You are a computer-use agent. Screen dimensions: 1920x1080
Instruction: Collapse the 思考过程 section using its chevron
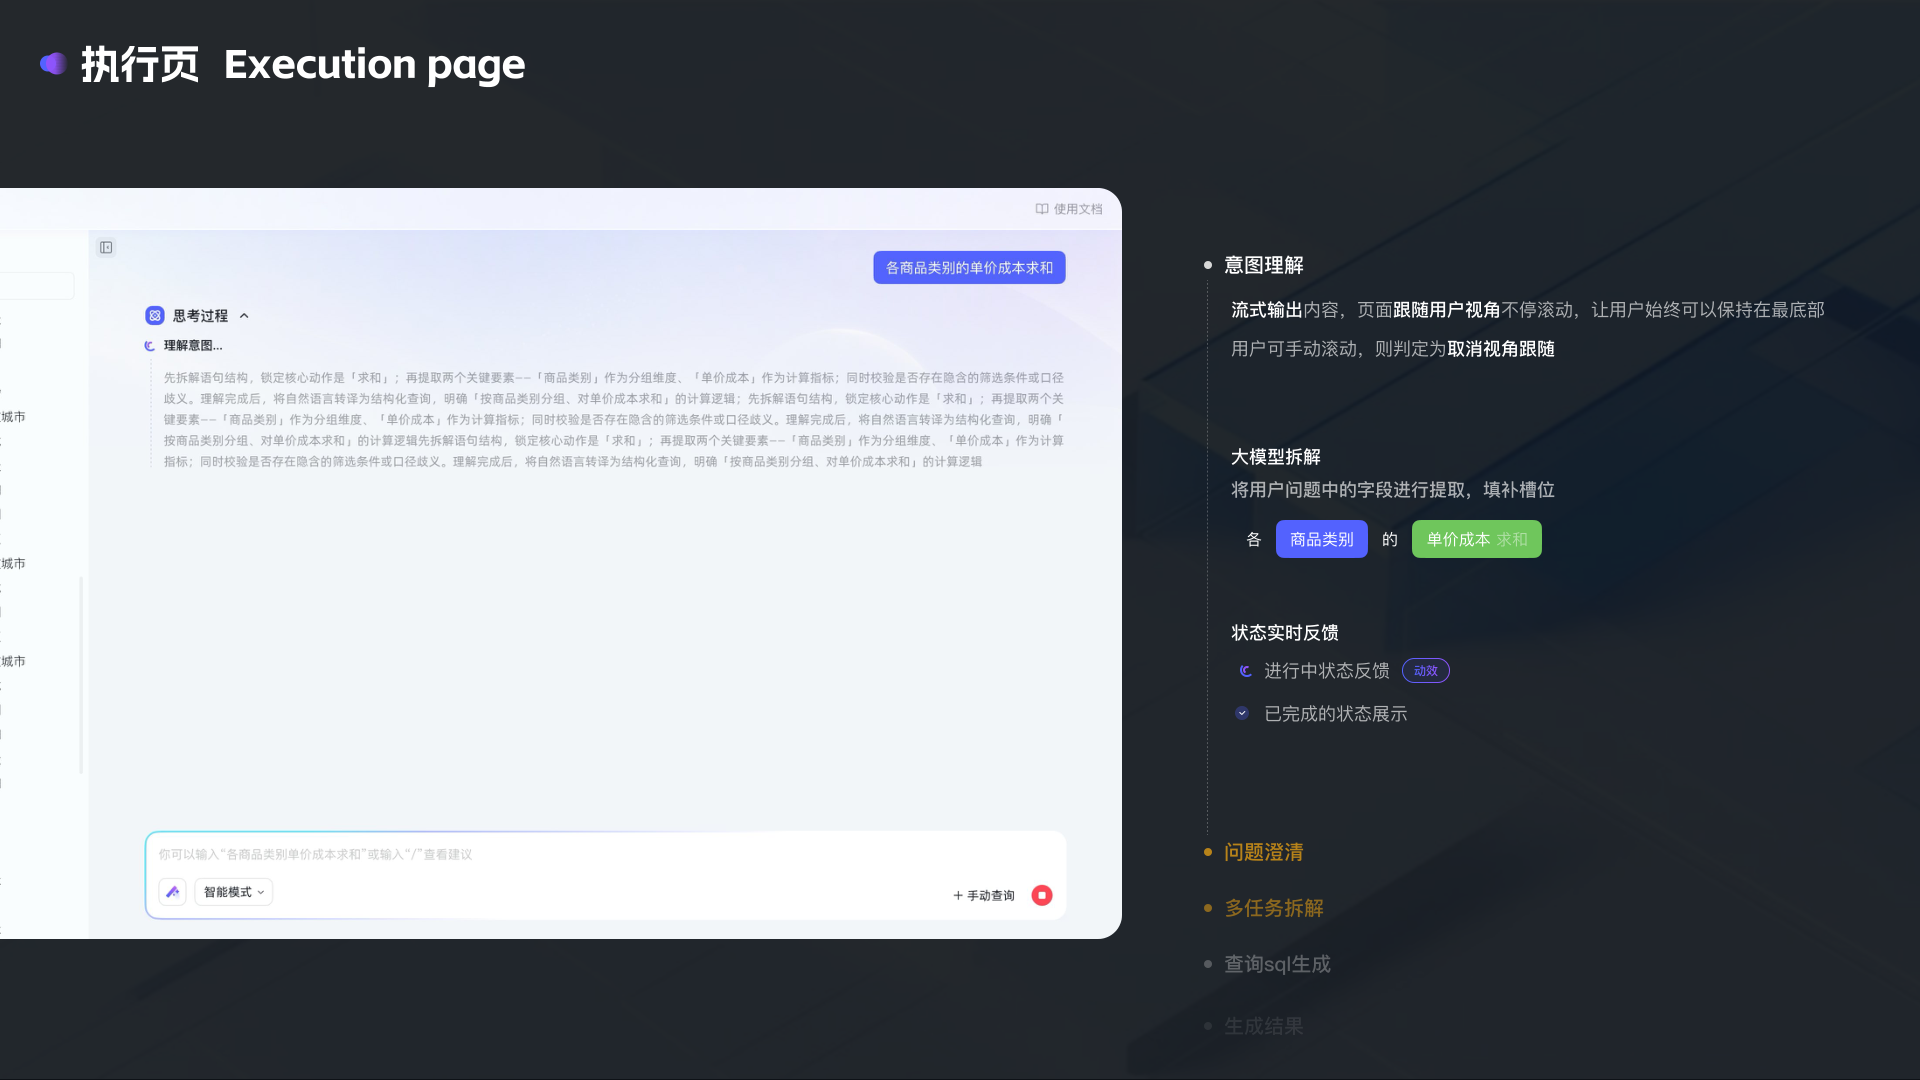pos(244,315)
